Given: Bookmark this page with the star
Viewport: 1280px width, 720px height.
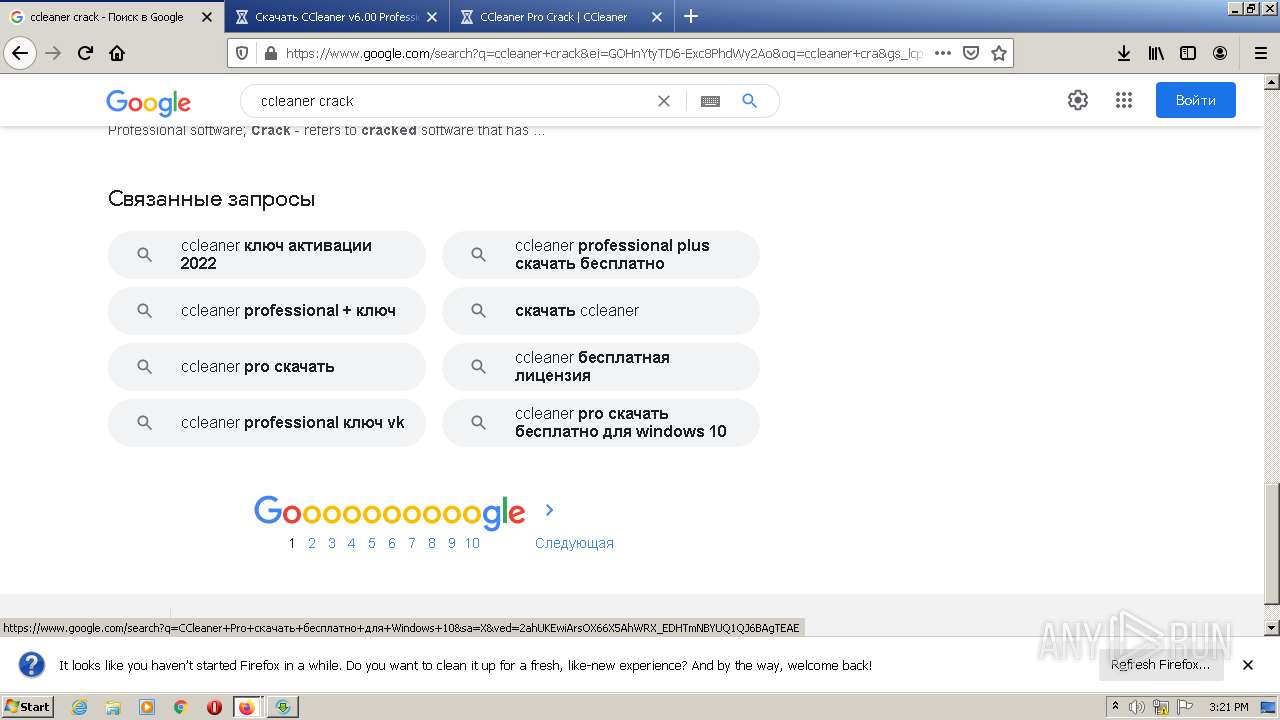Looking at the screenshot, I should [x=998, y=53].
